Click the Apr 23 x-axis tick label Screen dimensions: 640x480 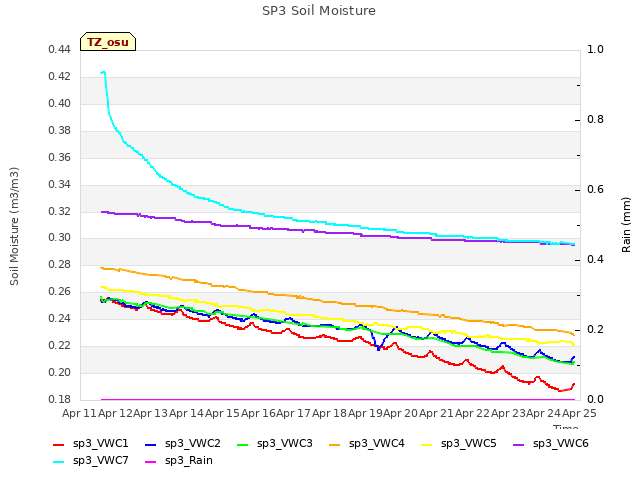point(508,413)
